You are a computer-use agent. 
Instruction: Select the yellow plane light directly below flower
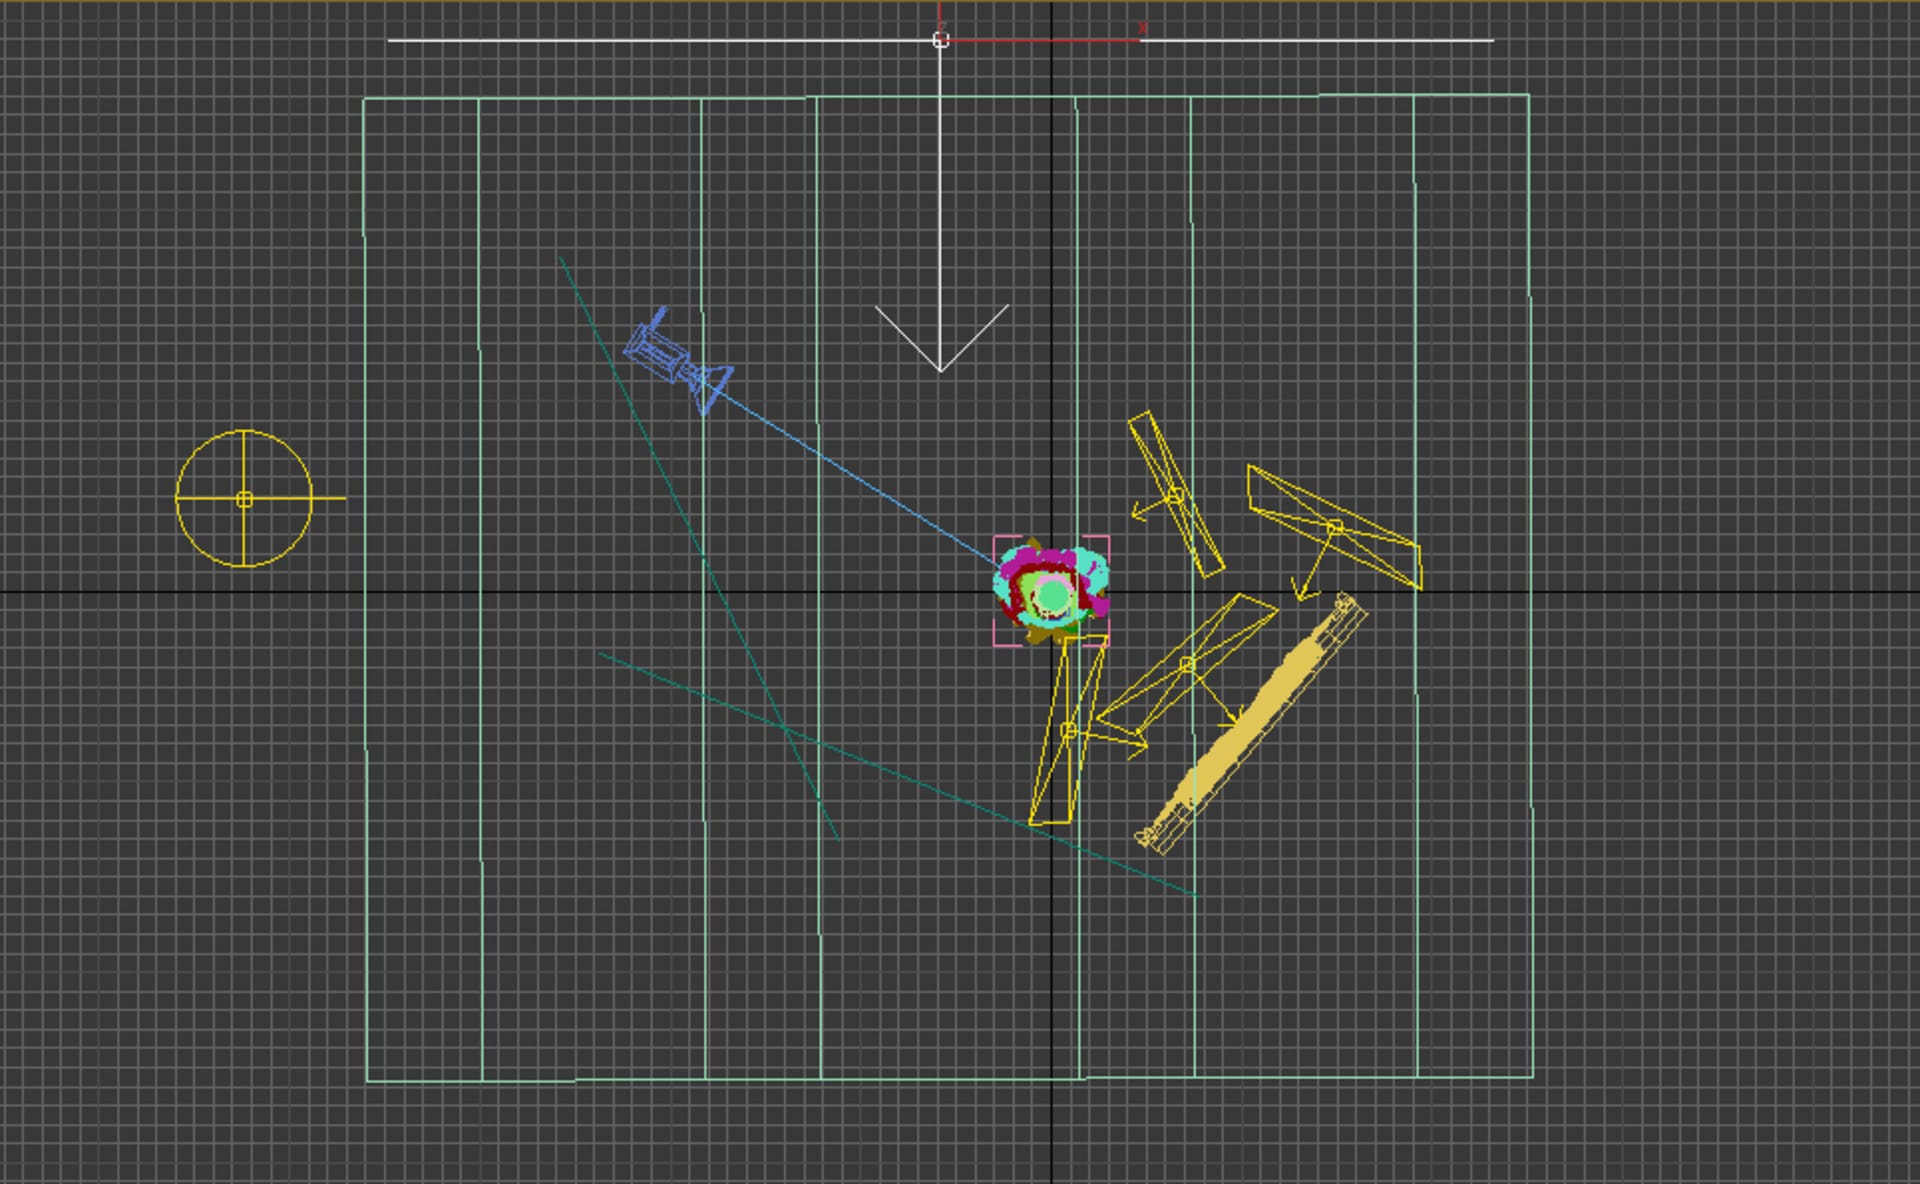click(x=1068, y=730)
